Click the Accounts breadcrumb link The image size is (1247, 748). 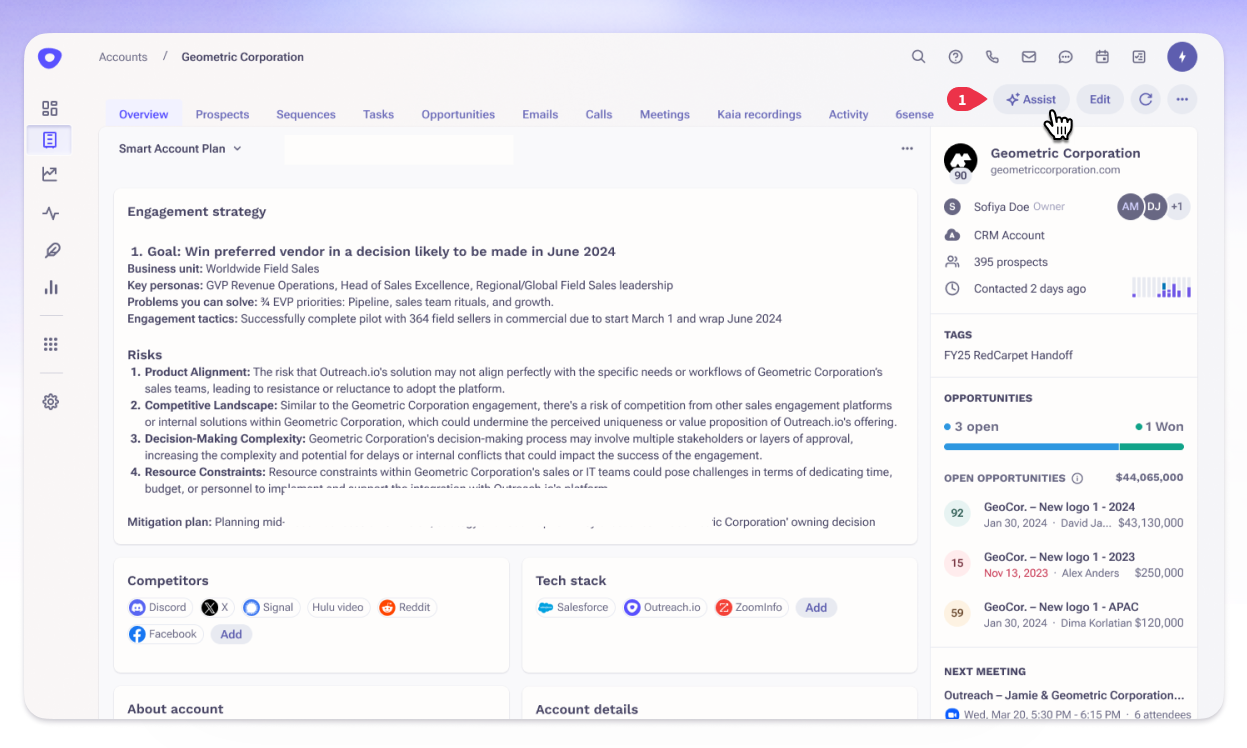(123, 57)
